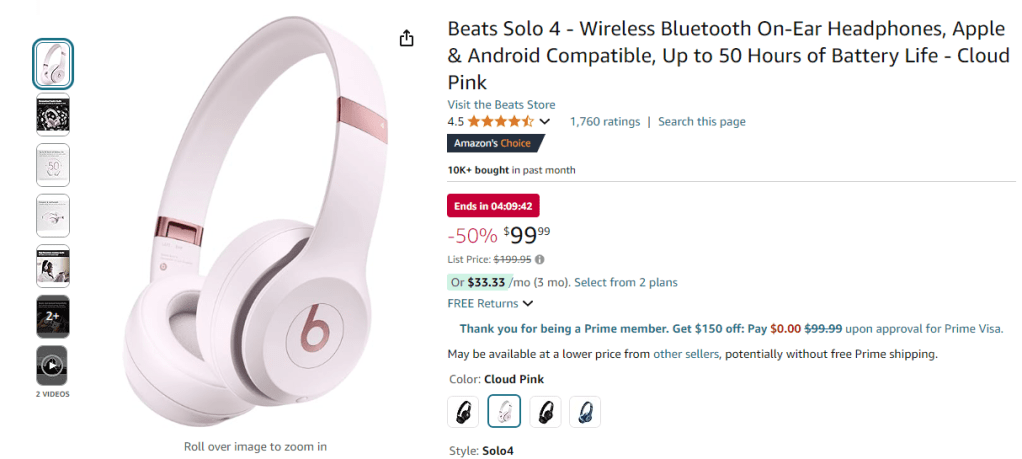
Task: Show the second product thumbnail image
Action: (53, 115)
